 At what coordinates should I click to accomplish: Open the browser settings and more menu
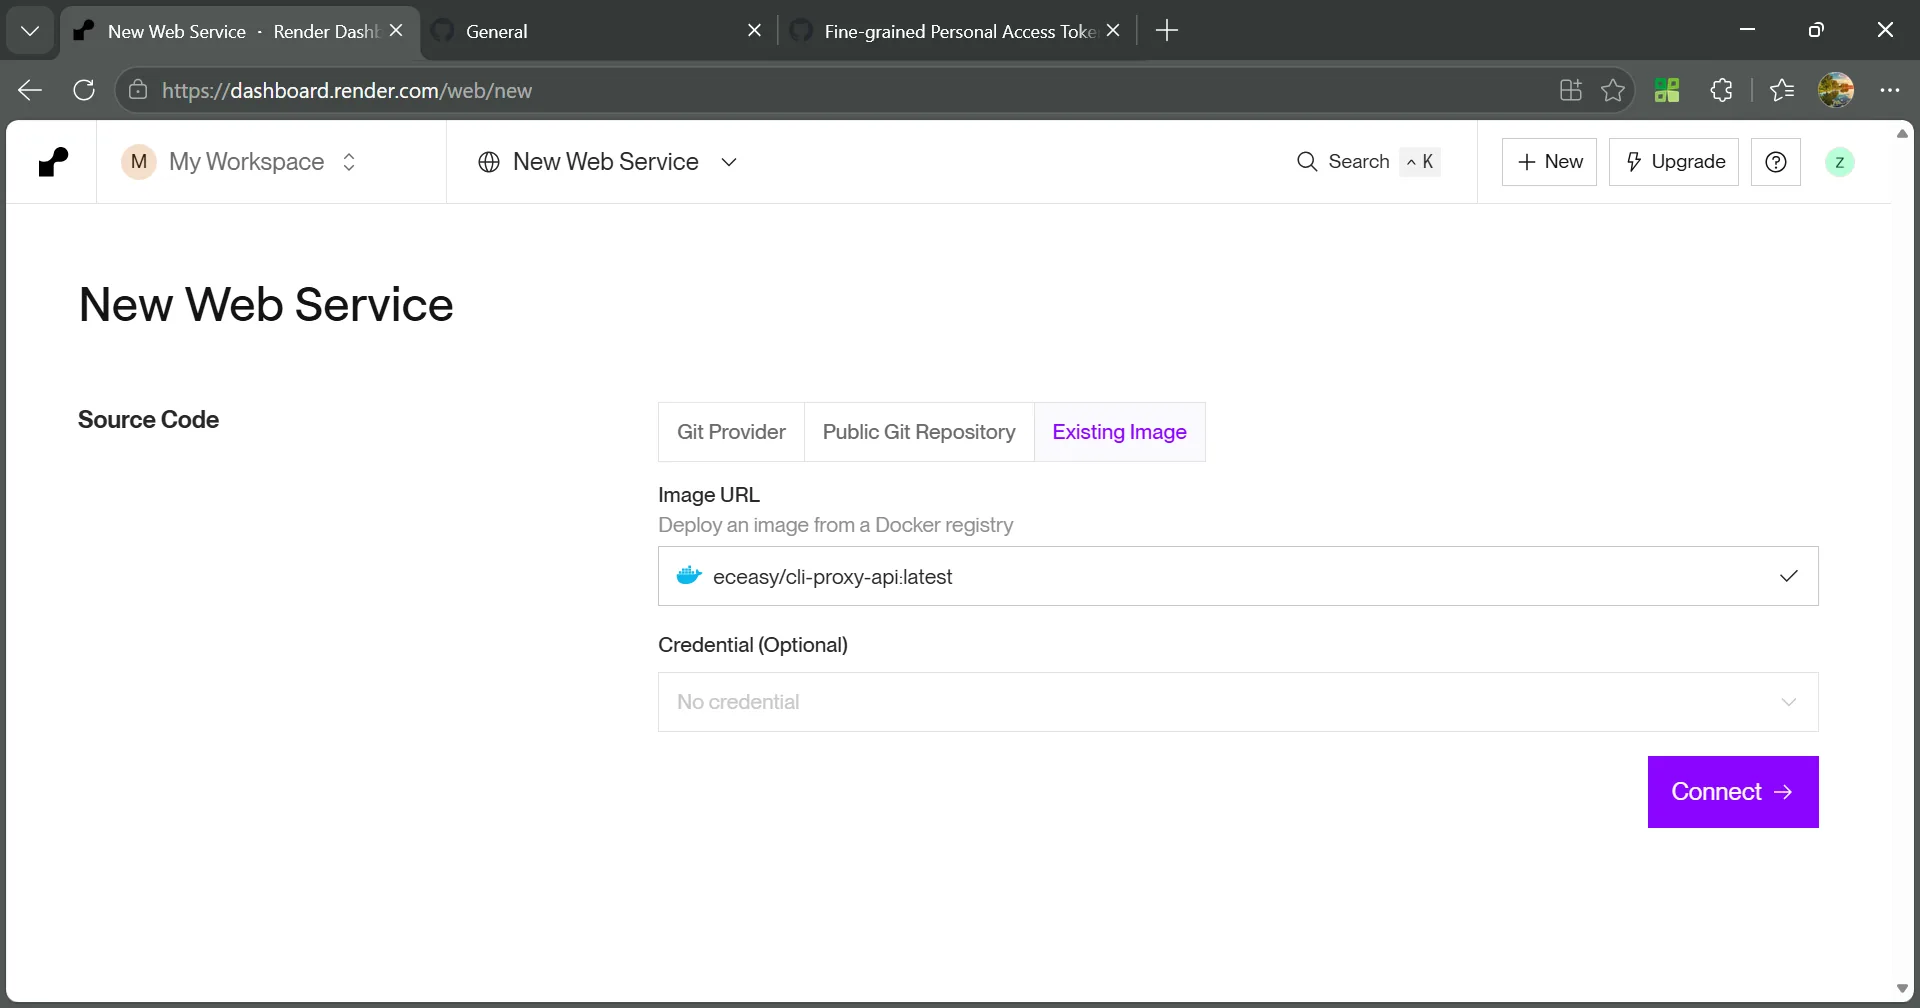(x=1890, y=91)
